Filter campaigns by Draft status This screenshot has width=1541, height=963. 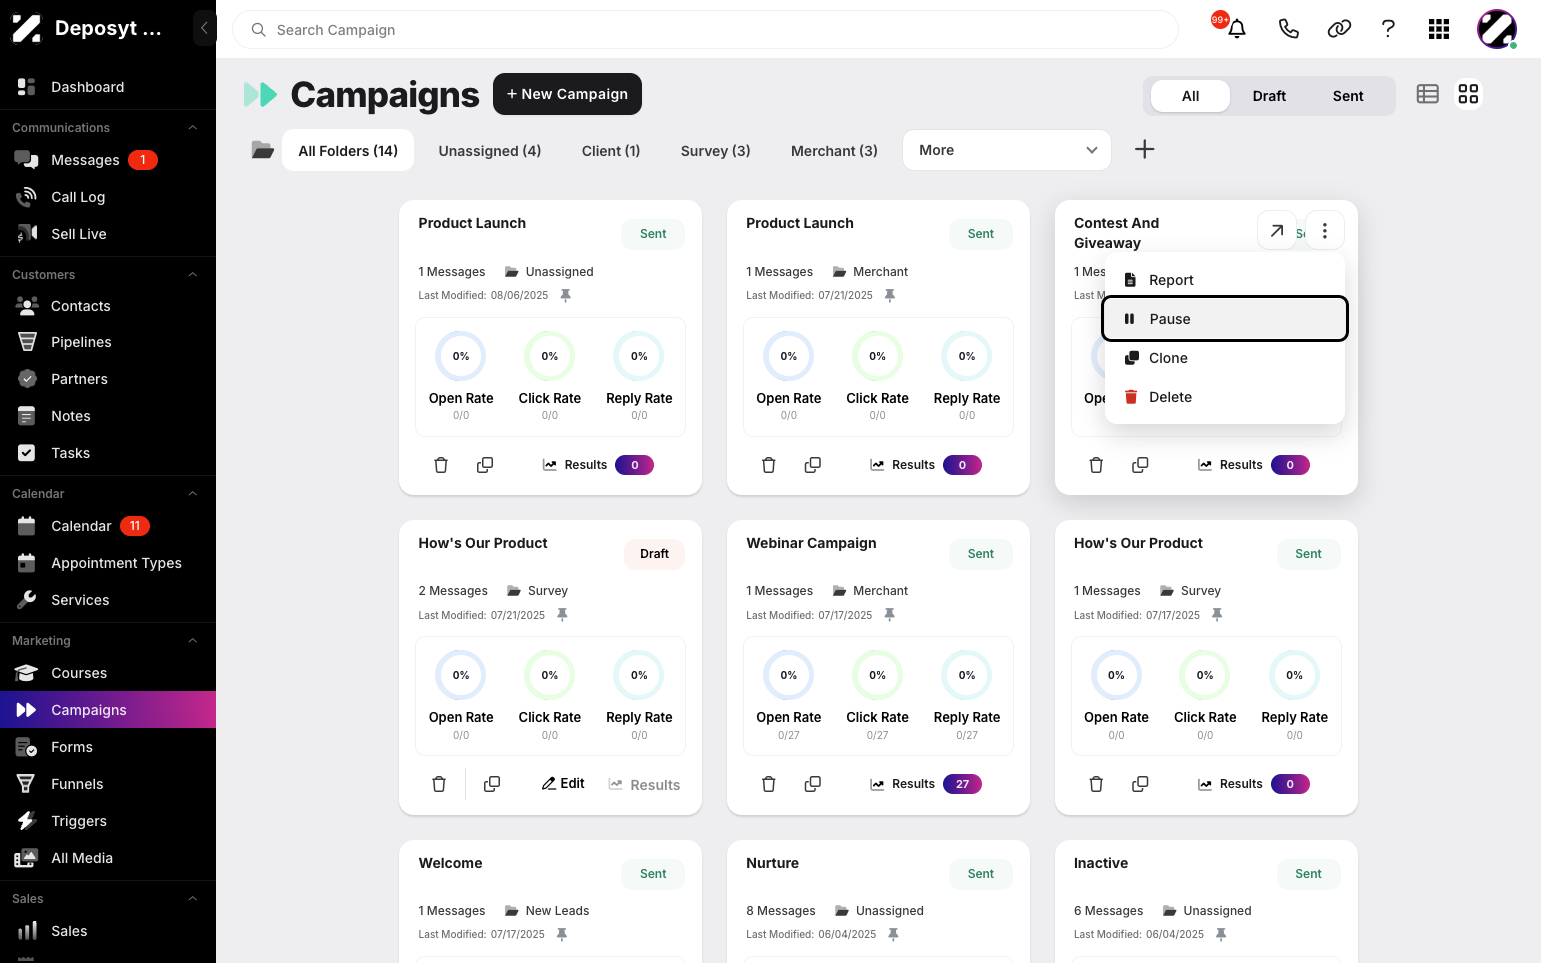pos(1269,96)
